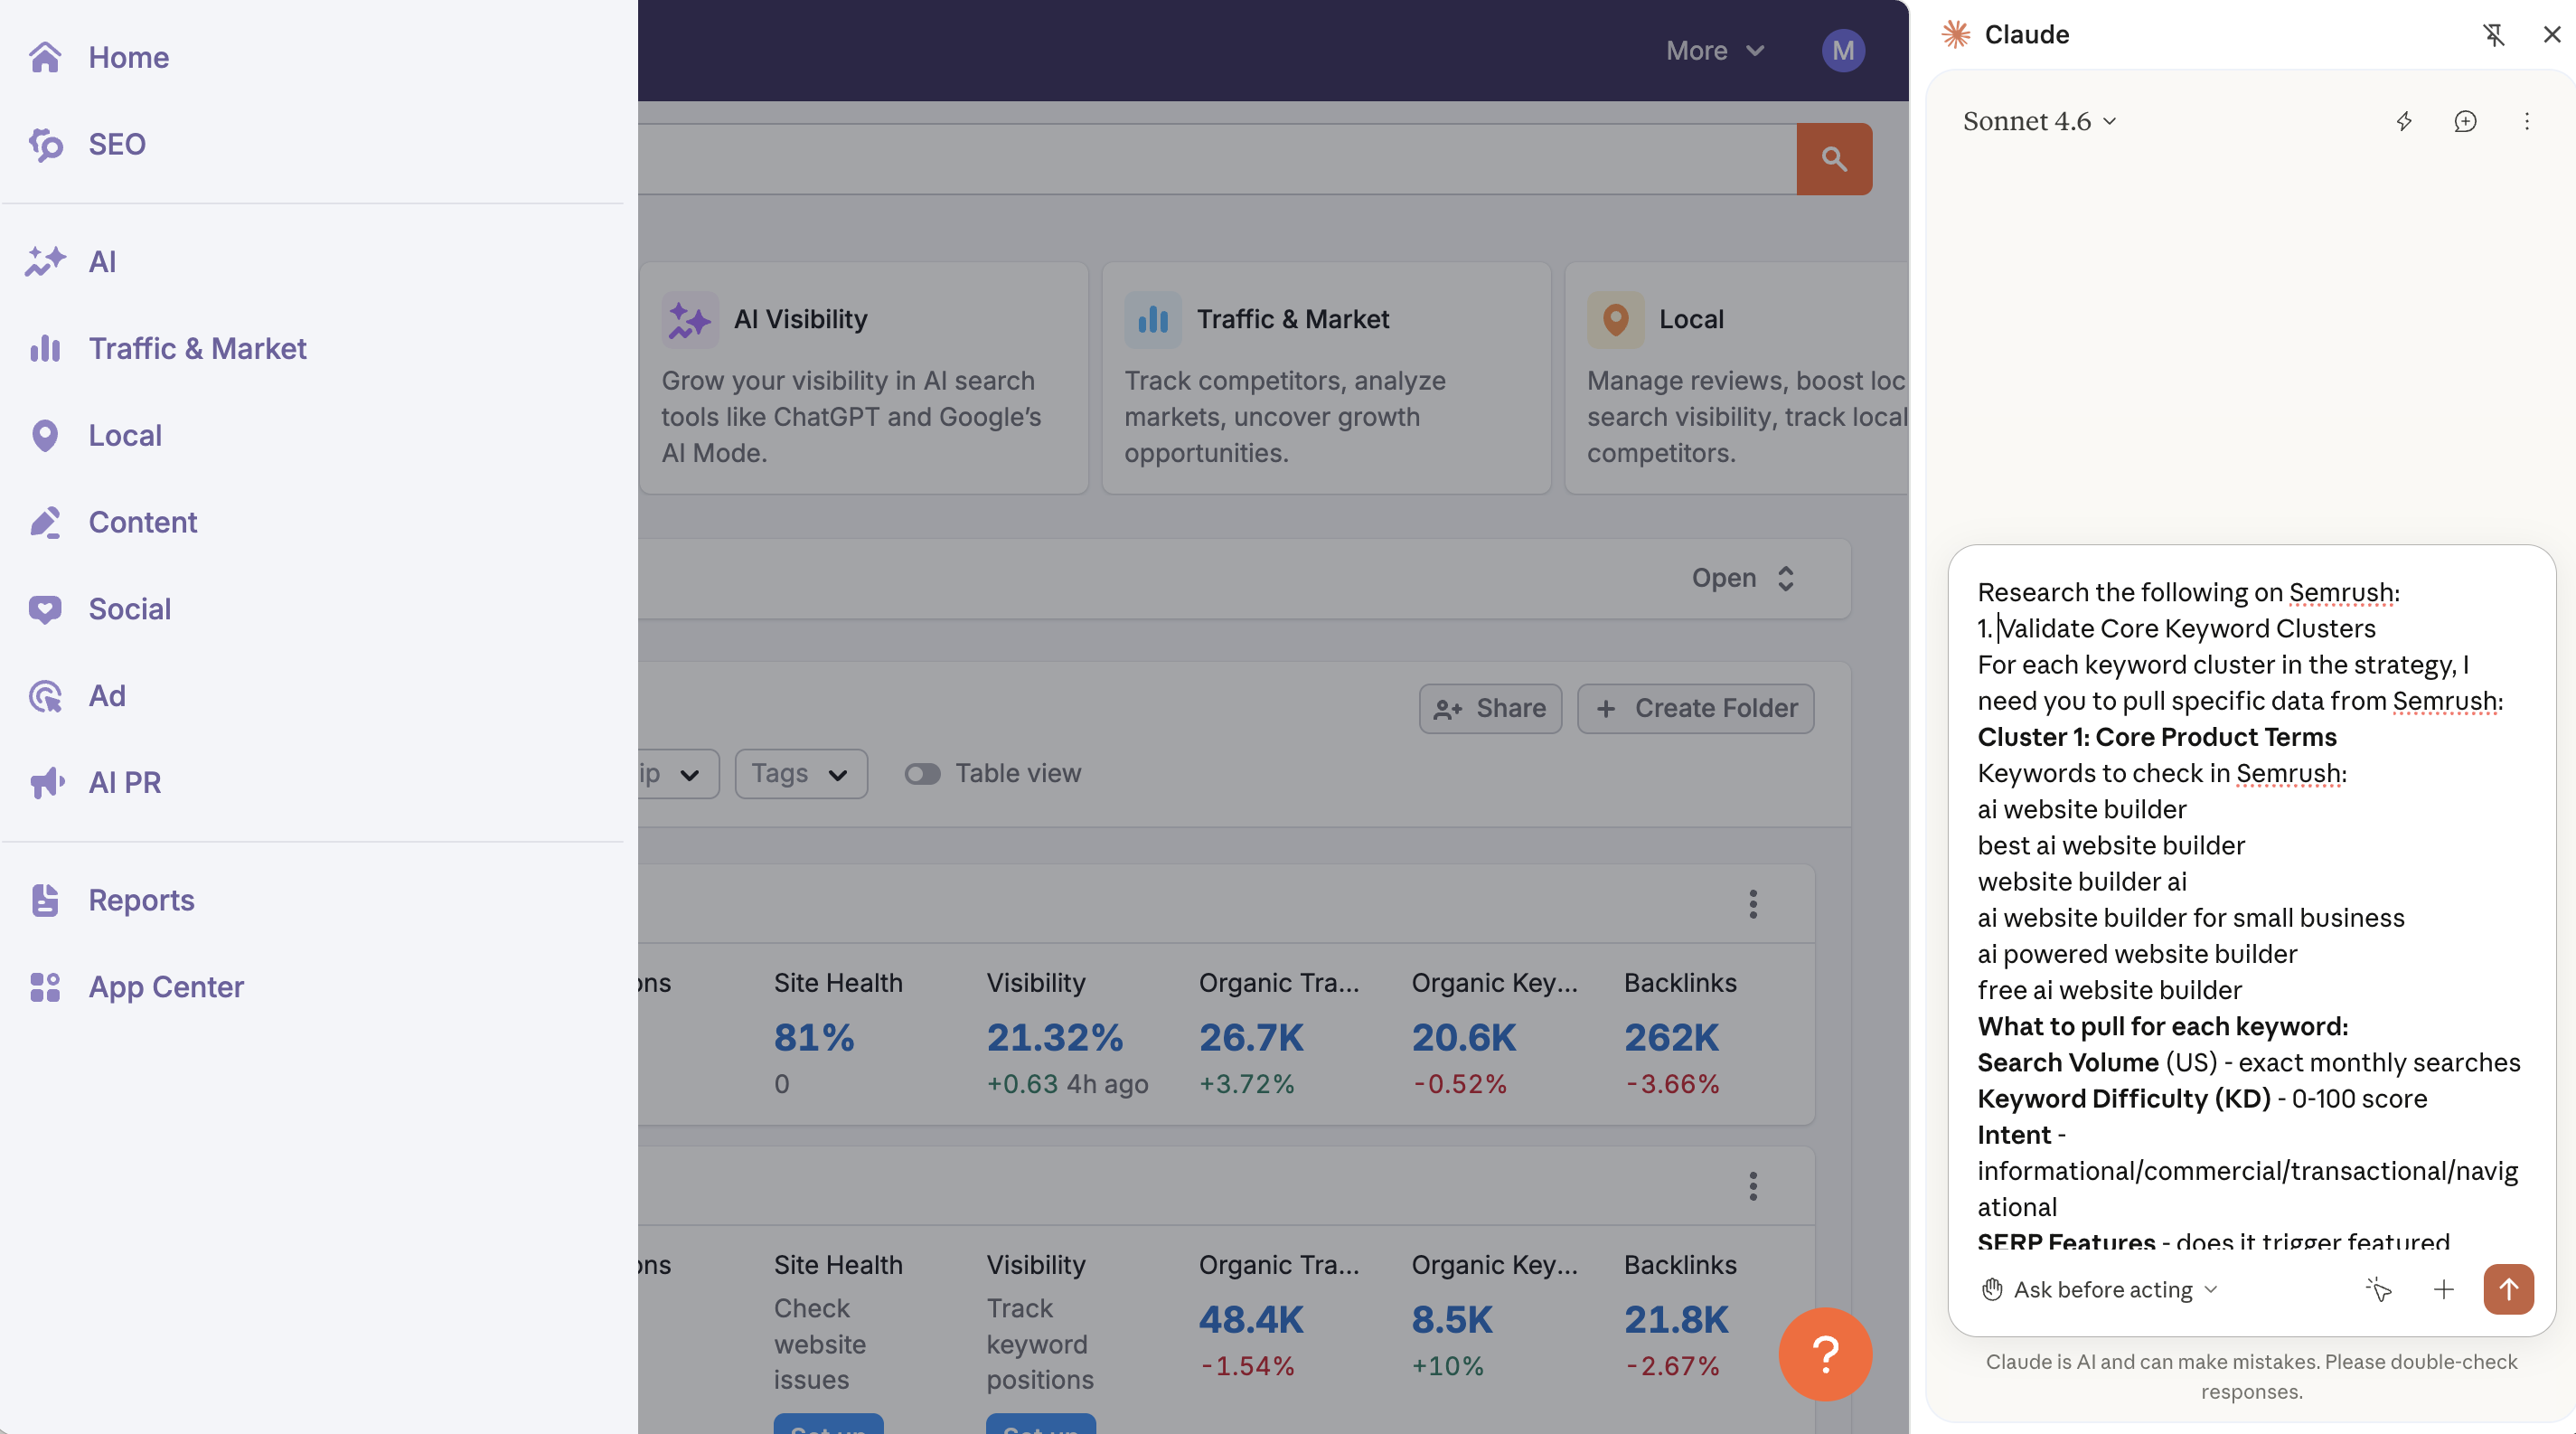
Task: Click Site Health value 81%
Action: point(813,1037)
